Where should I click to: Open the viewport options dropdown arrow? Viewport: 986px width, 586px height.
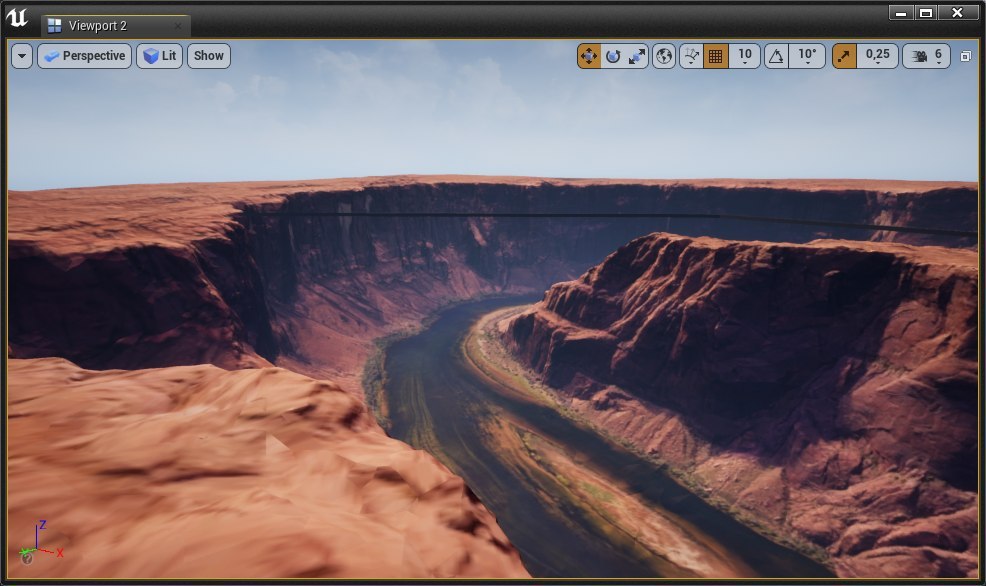(x=22, y=56)
